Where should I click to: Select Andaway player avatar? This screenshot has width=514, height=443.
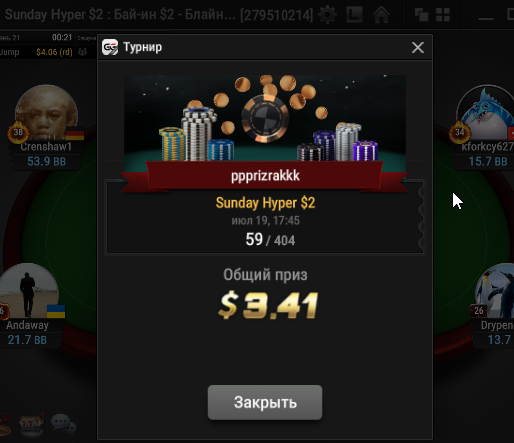coord(28,291)
